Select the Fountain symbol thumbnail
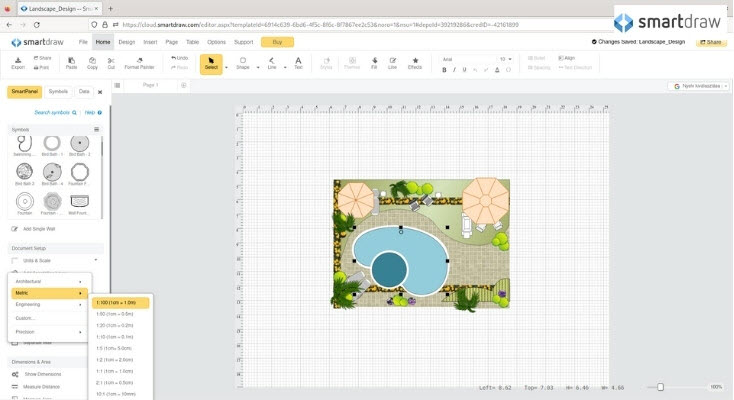Screen dimensions: 734x400 tap(24, 200)
